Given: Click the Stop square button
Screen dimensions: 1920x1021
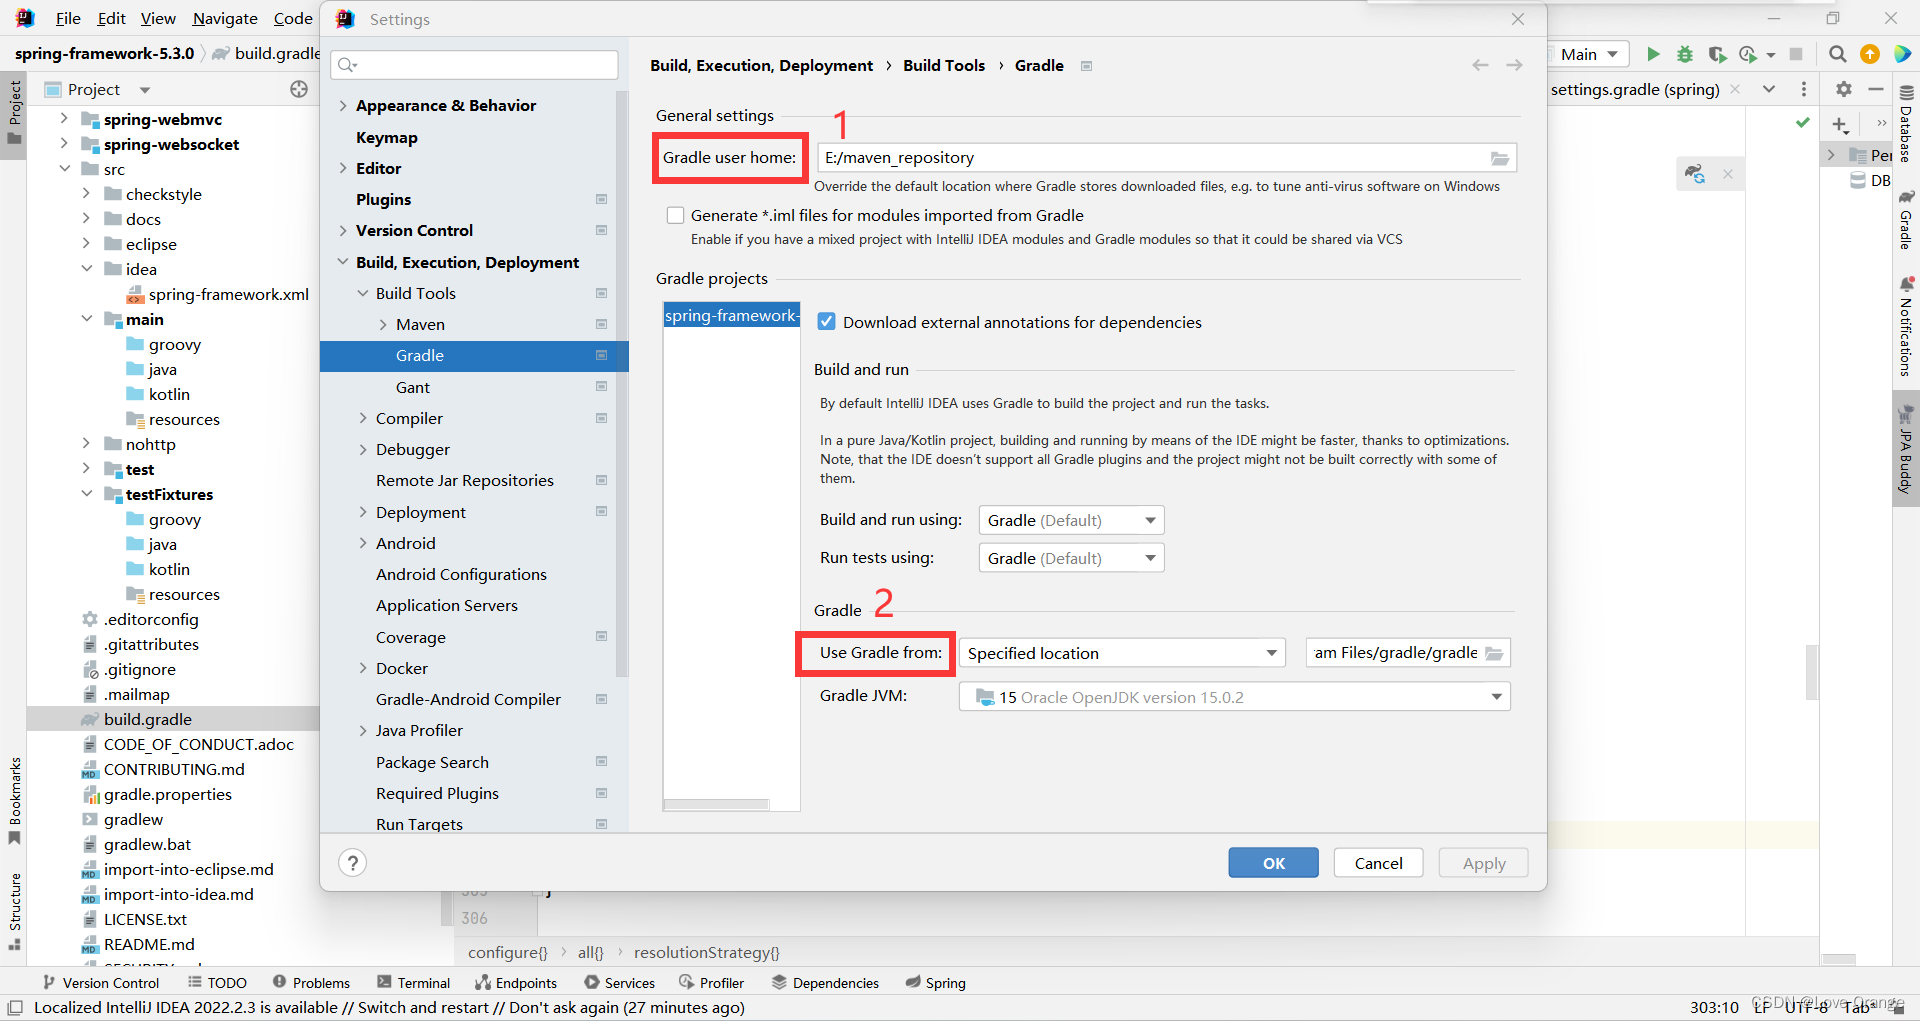Looking at the screenshot, I should (x=1796, y=54).
